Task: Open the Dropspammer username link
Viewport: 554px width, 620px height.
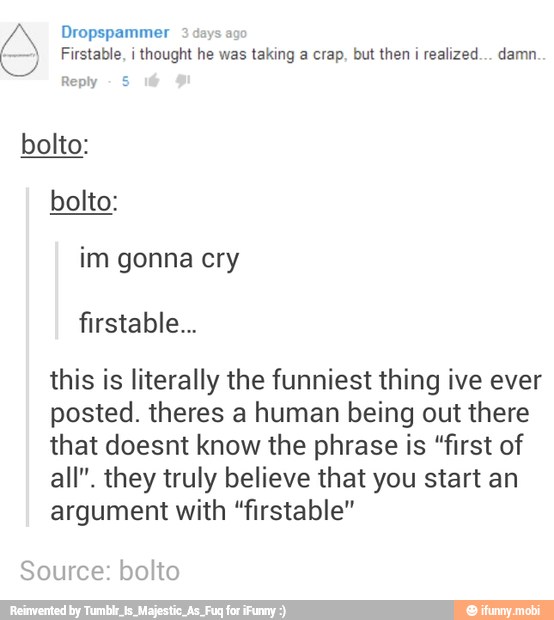Action: pyautogui.click(x=115, y=32)
